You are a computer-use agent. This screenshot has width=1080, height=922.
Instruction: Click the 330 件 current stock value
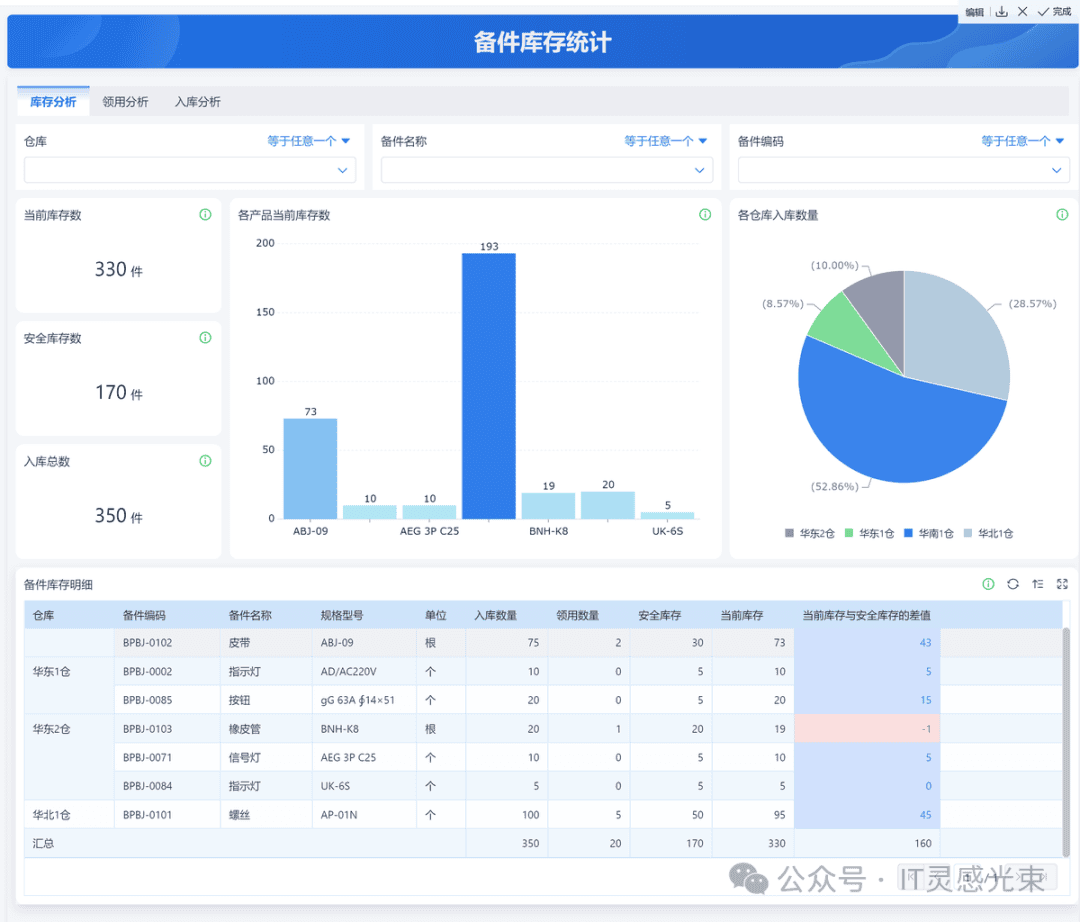118,269
